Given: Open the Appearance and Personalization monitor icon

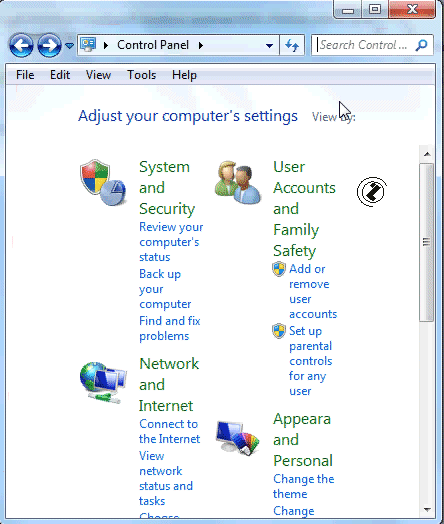Looking at the screenshot, I should tap(238, 438).
